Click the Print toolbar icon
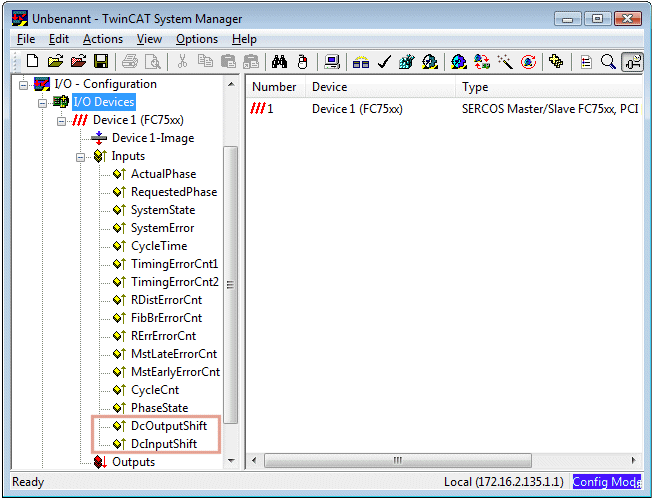The width and height of the screenshot is (652, 499). 130,62
